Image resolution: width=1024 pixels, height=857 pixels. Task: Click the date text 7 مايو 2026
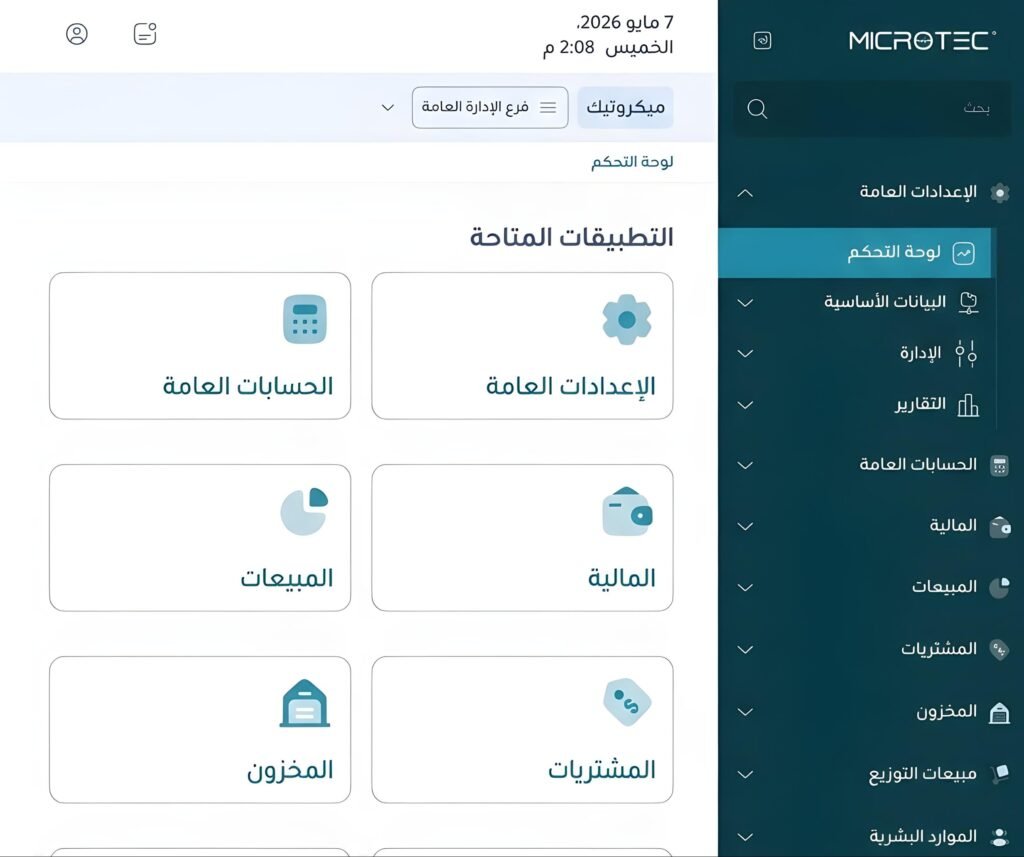pos(625,22)
